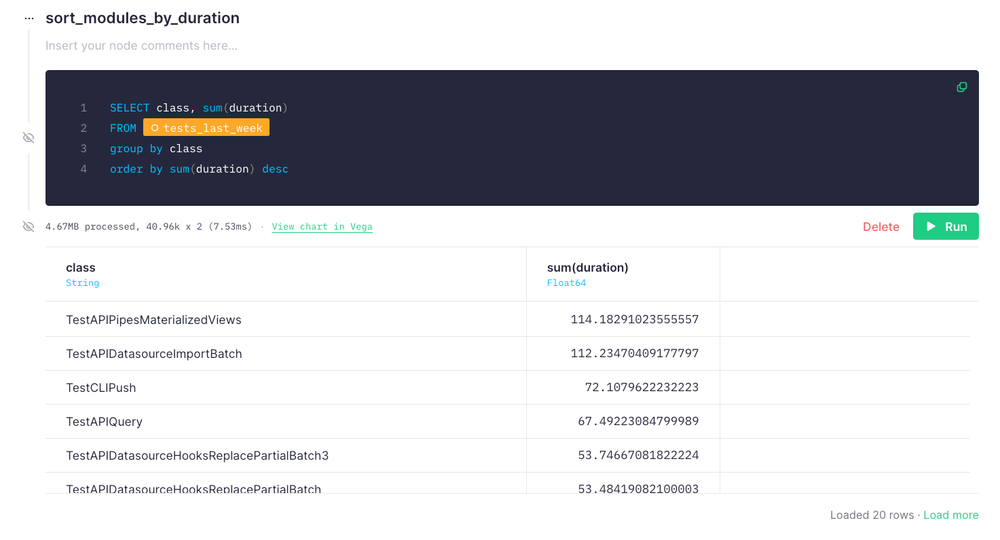Select the TestCLIPush row
Image resolution: width=1000 pixels, height=540 pixels.
pos(101,388)
